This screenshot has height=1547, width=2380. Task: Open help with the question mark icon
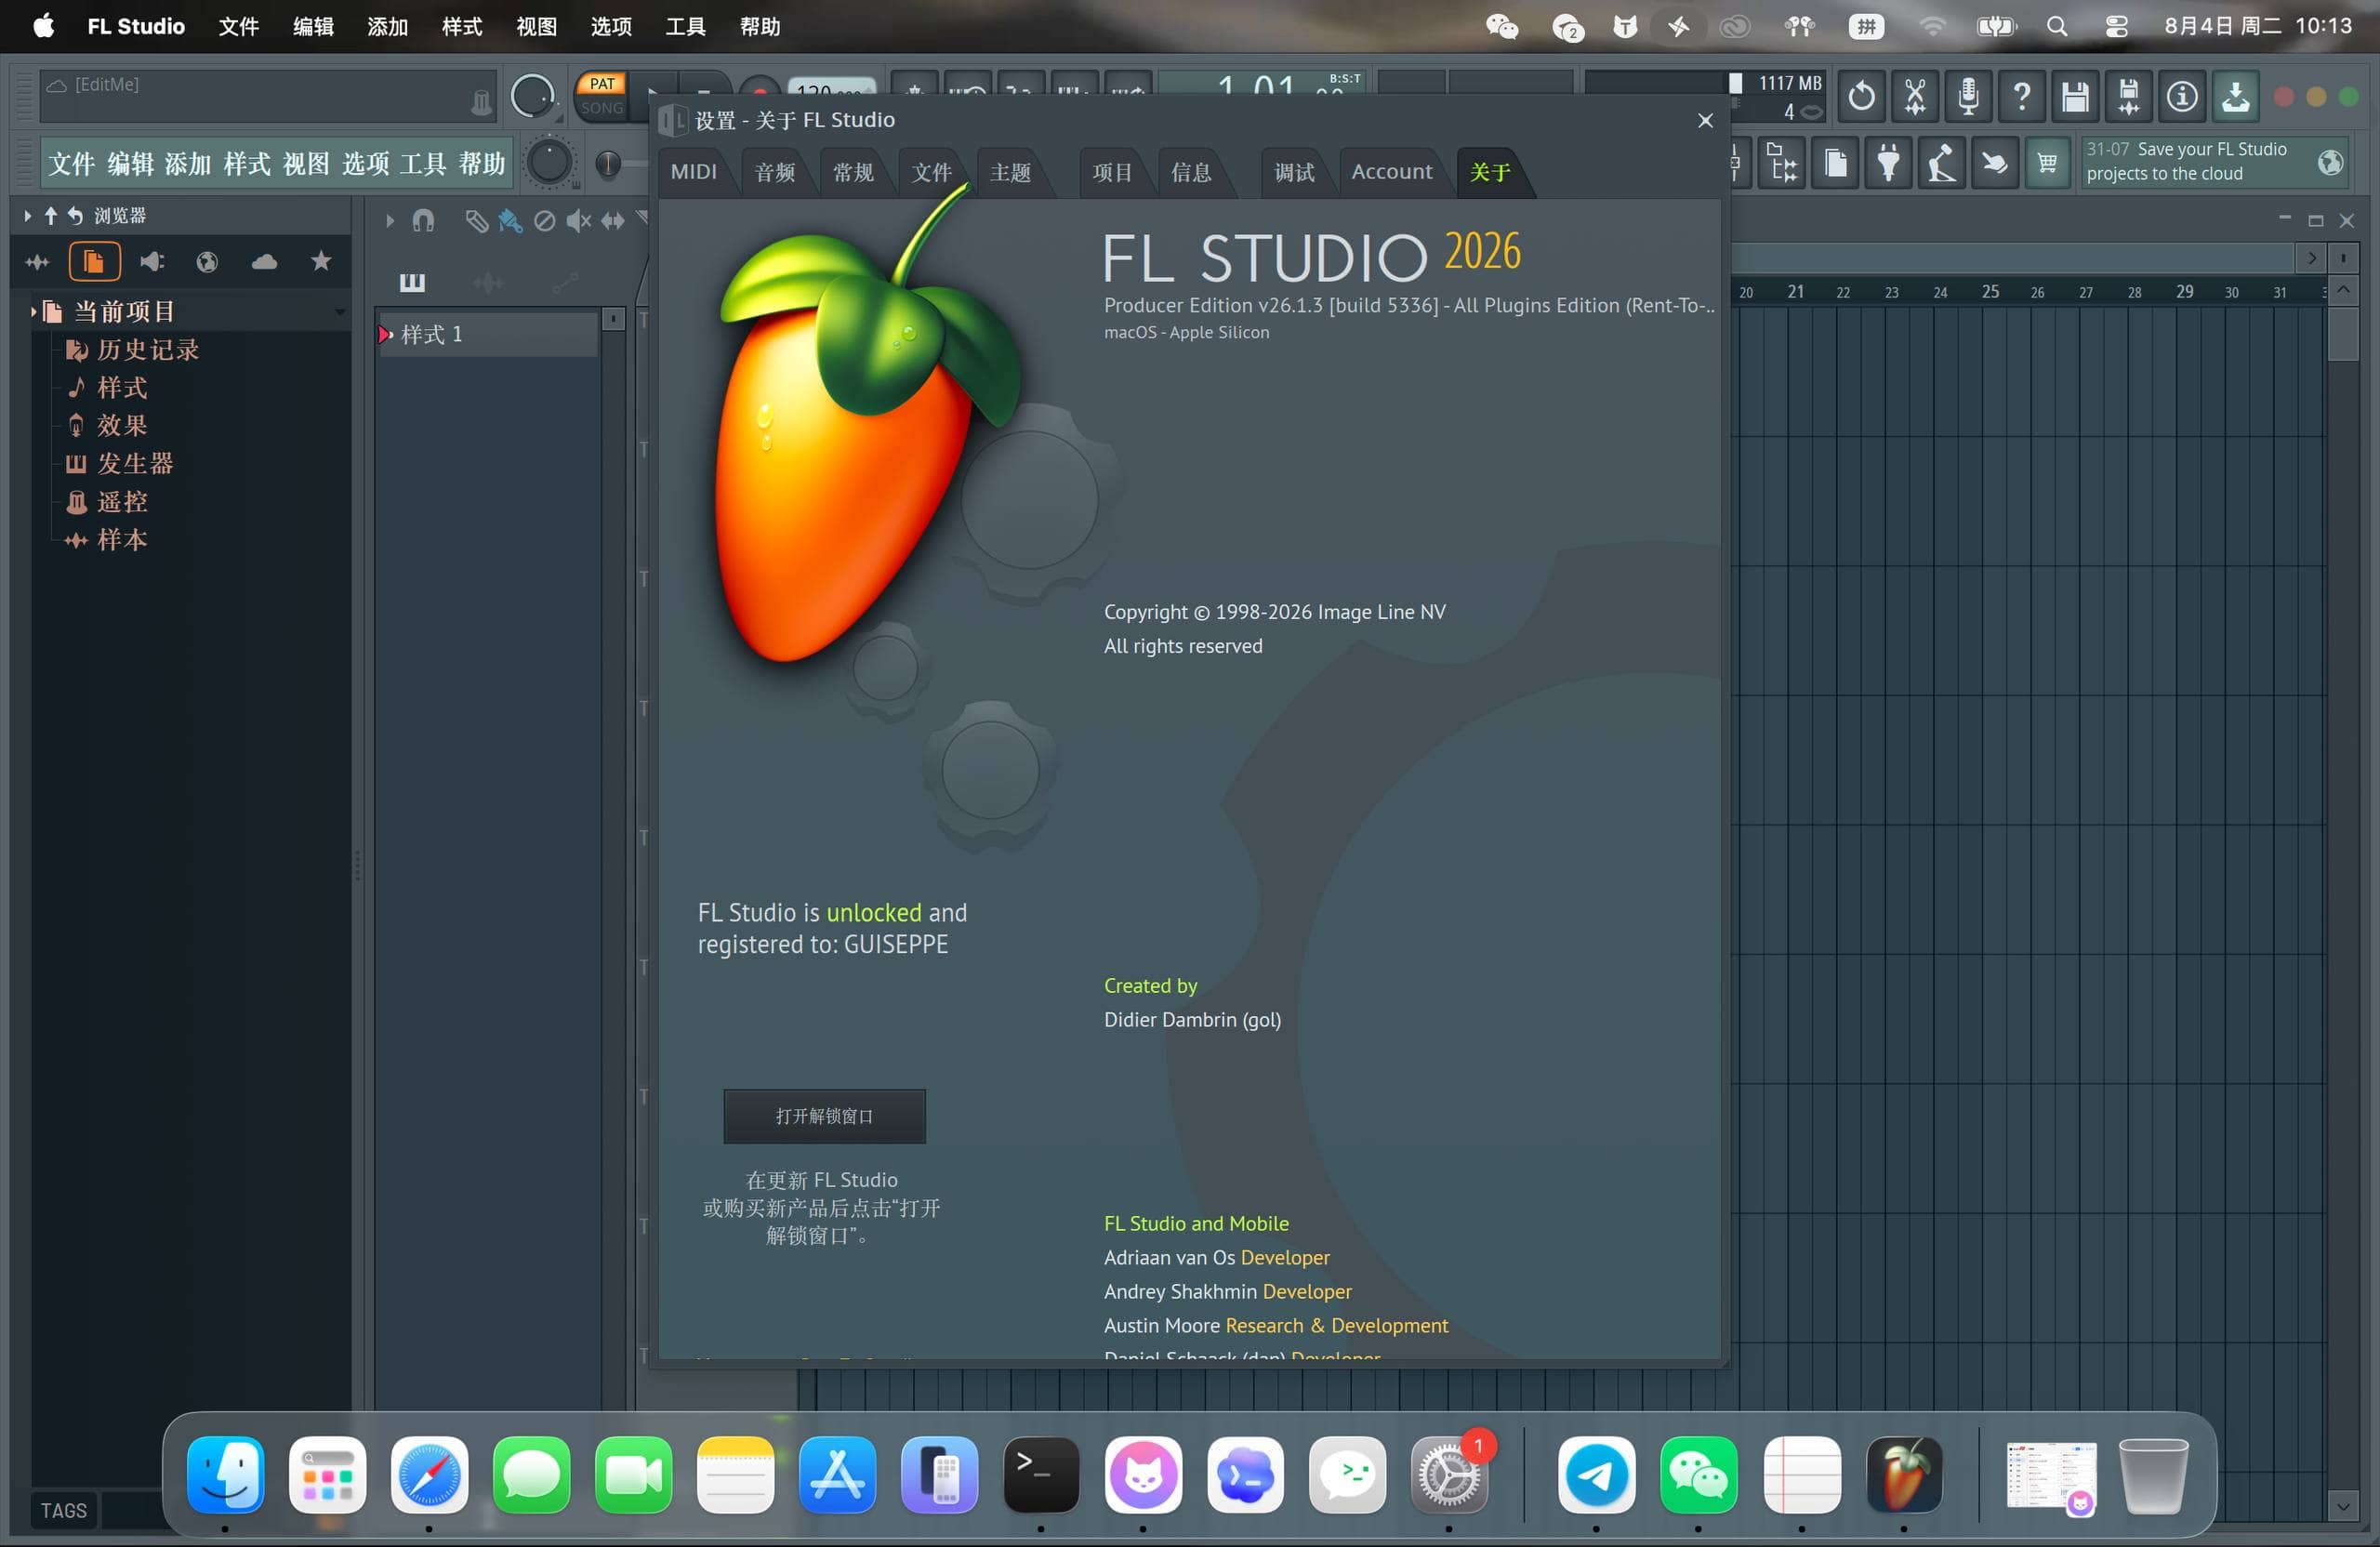(x=2022, y=97)
